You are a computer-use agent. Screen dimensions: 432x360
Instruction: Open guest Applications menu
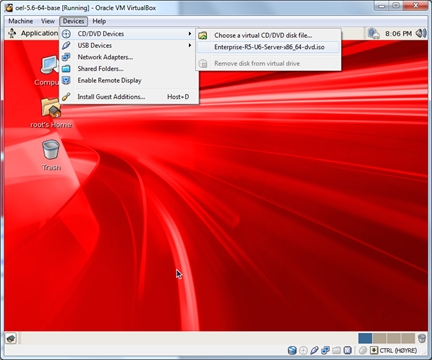[39, 33]
